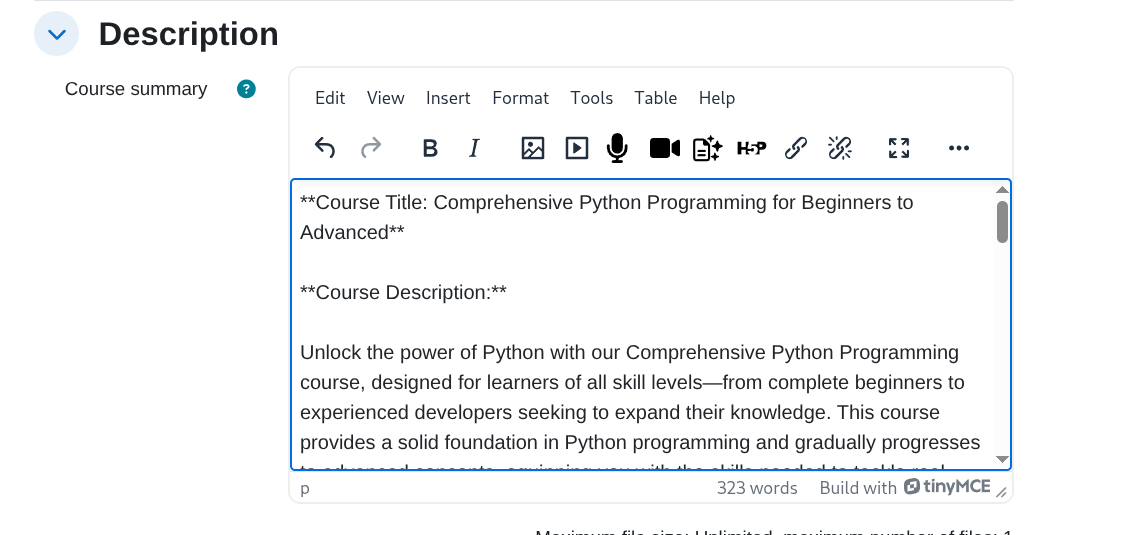Open the Insert menu
This screenshot has height=535, width=1148.
pyautogui.click(x=448, y=98)
